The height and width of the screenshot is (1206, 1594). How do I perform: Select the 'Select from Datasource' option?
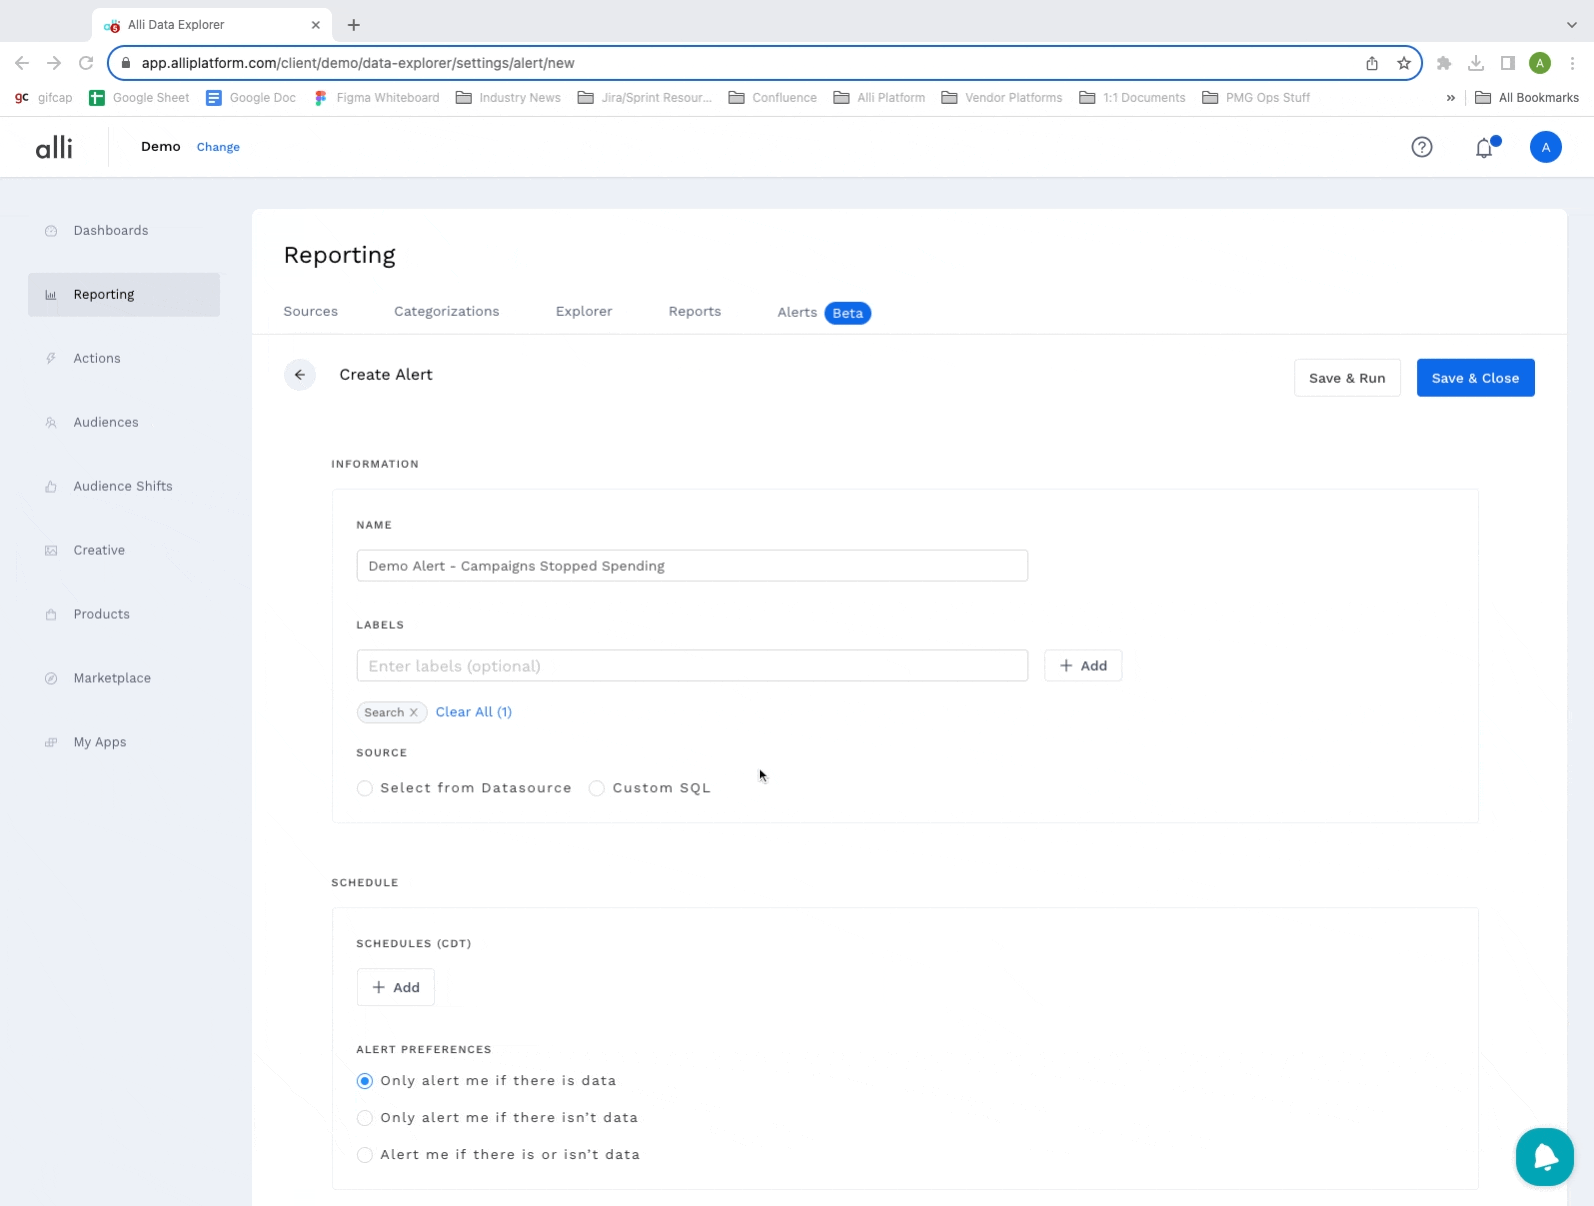click(x=365, y=788)
